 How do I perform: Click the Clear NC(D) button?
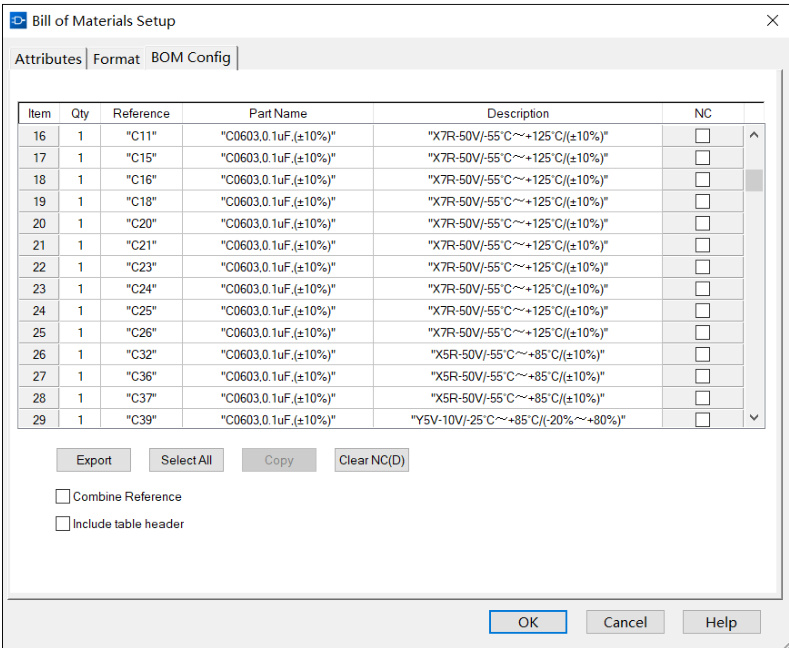coord(372,460)
